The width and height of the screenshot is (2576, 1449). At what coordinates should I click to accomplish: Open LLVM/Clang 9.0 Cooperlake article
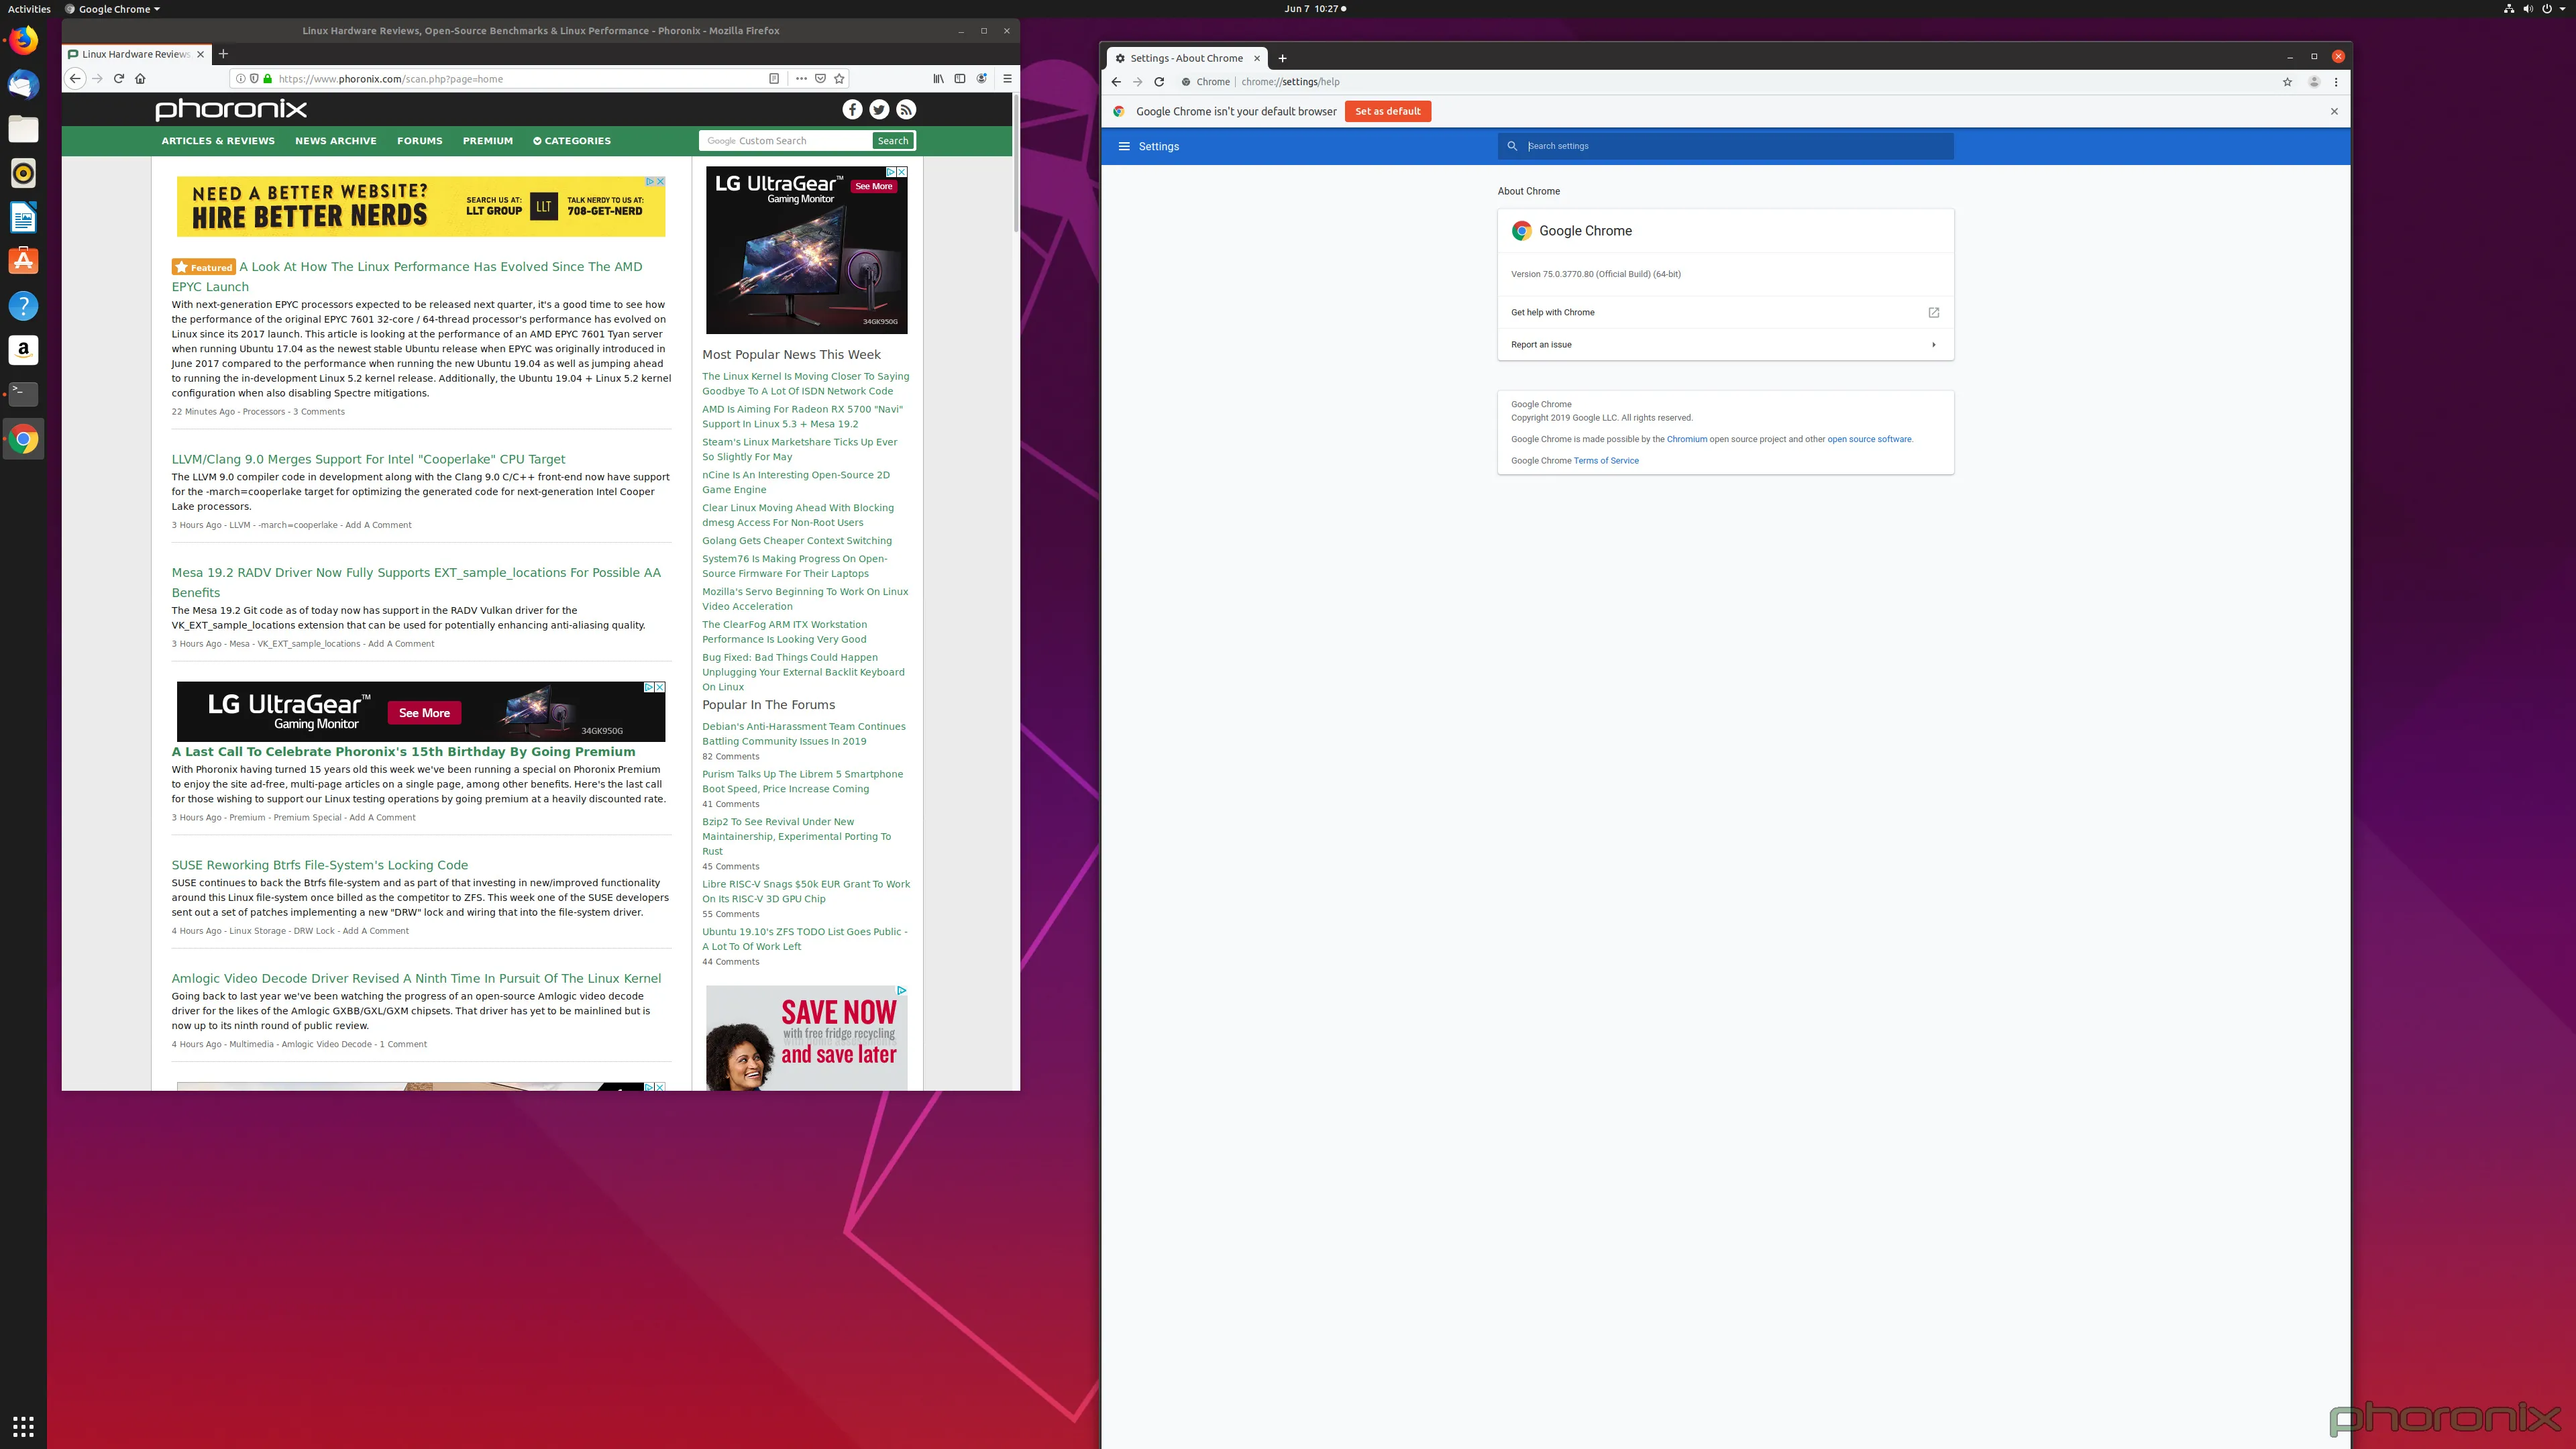click(x=368, y=460)
